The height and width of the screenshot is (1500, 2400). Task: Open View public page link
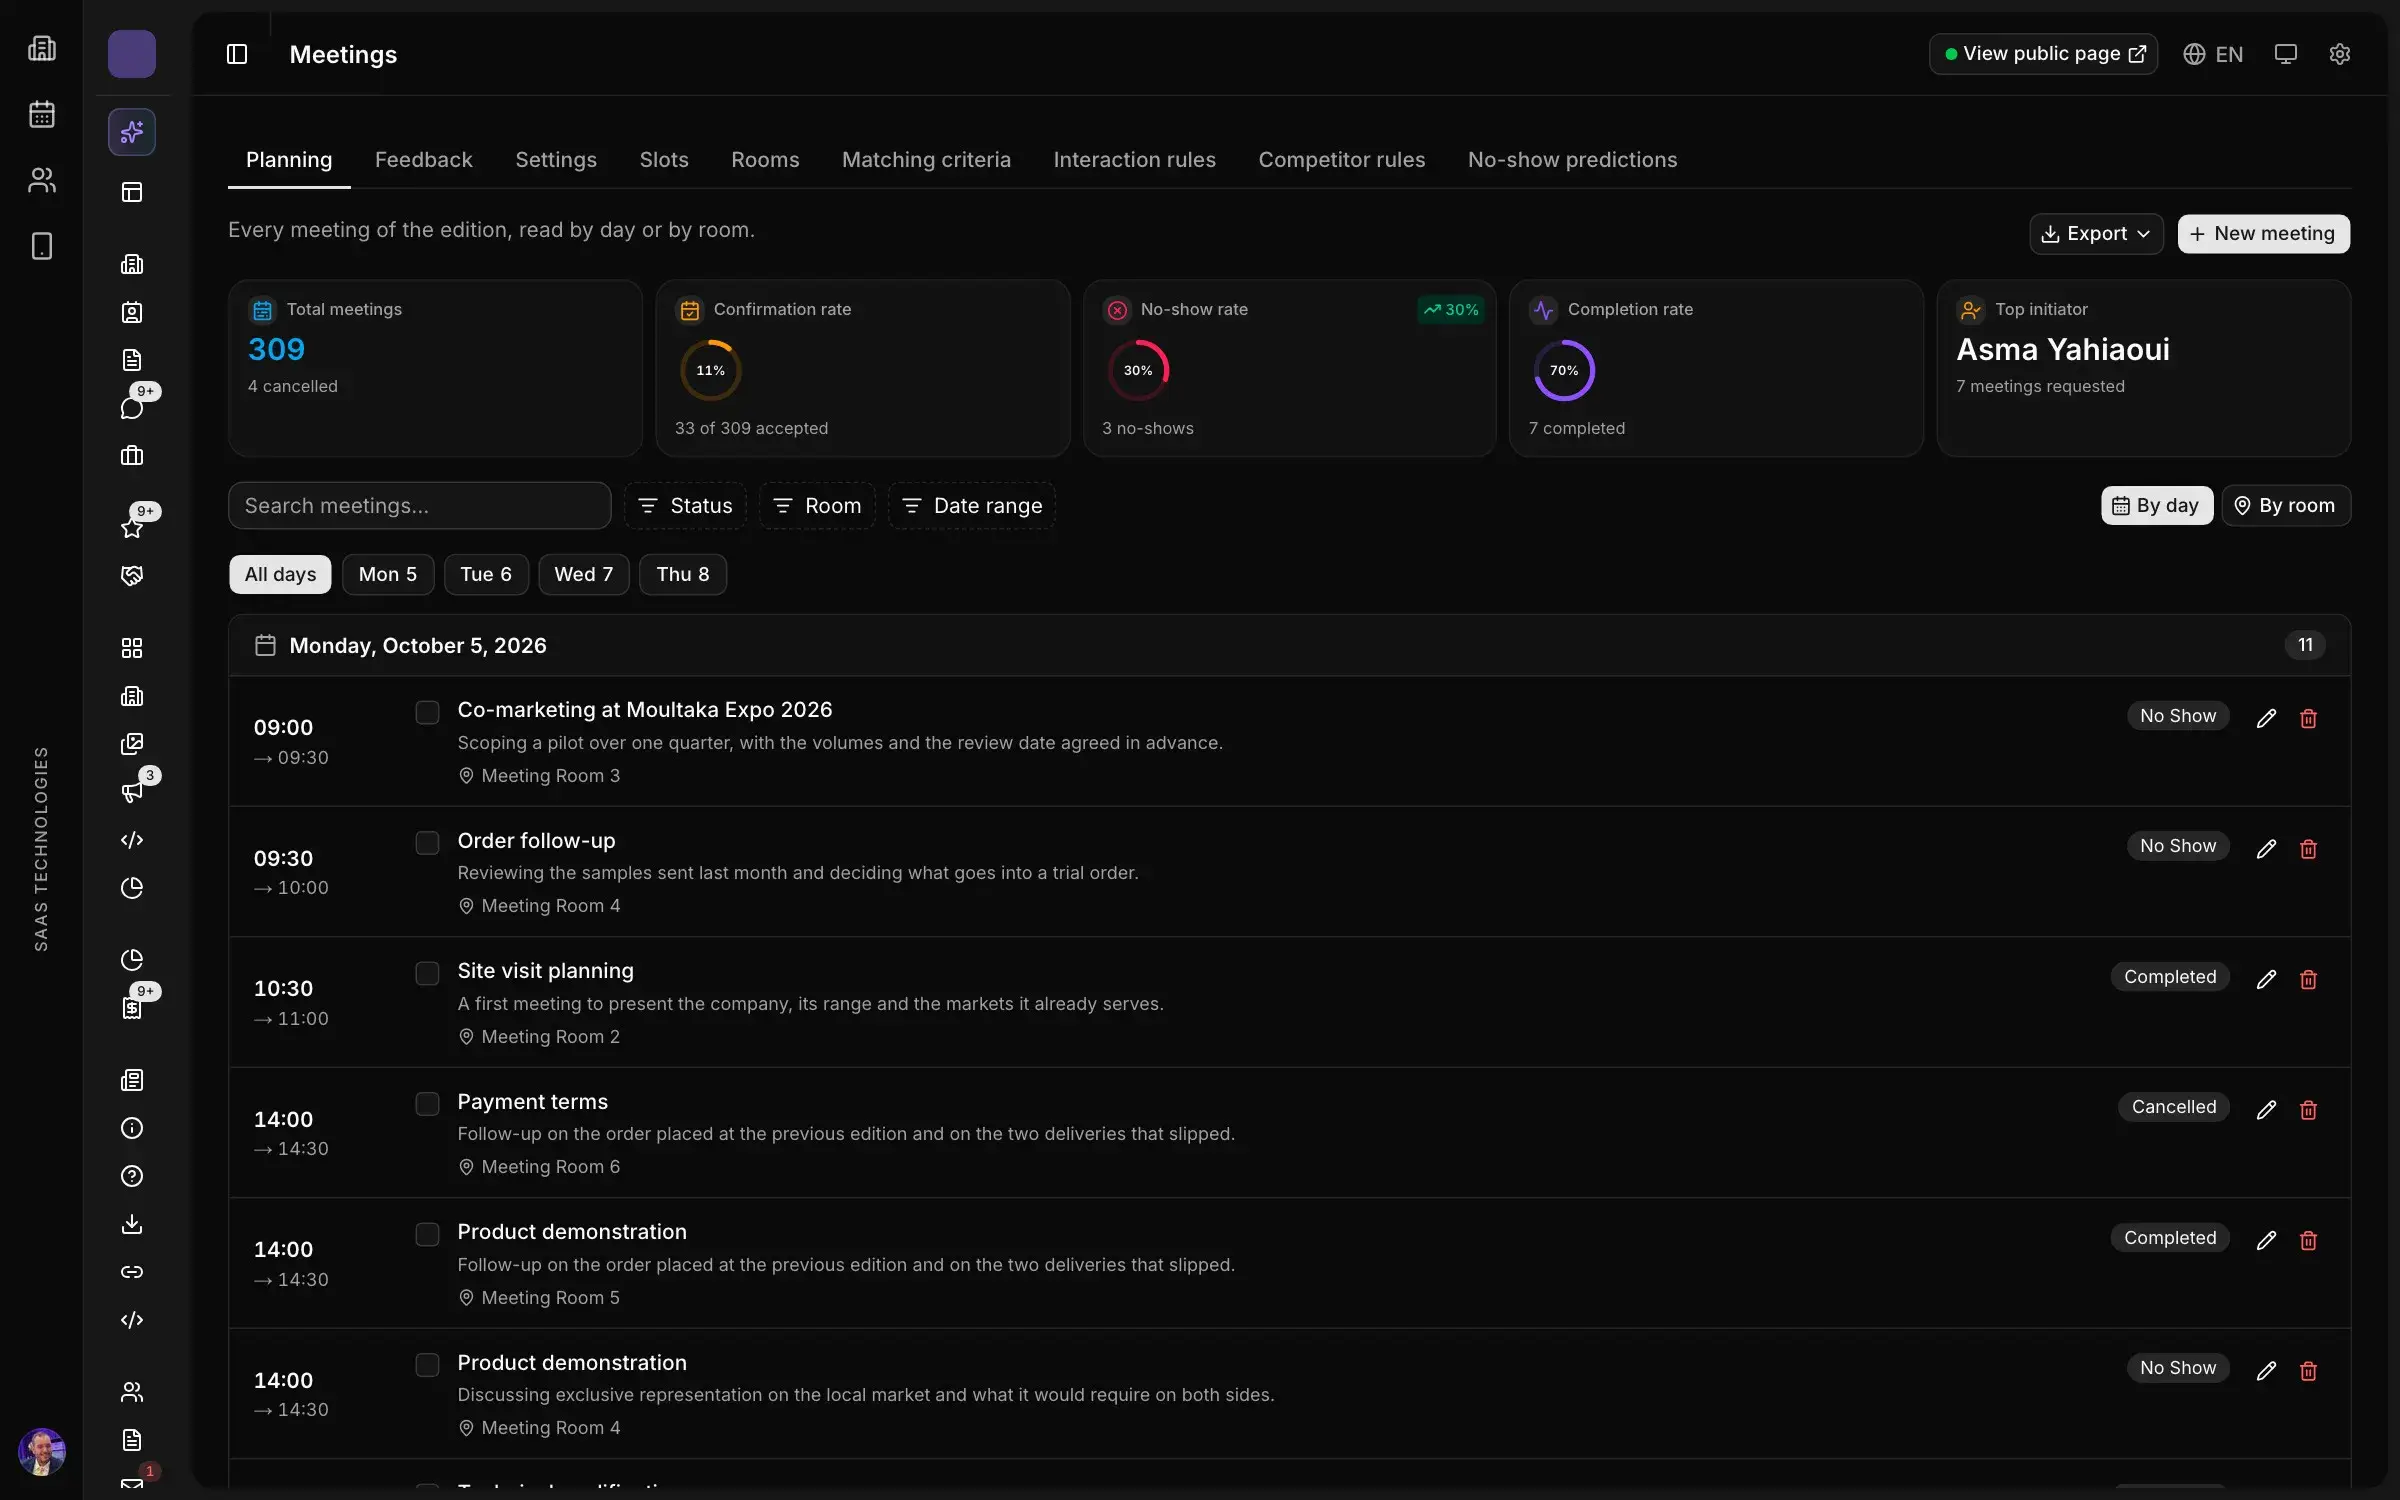[x=2043, y=54]
